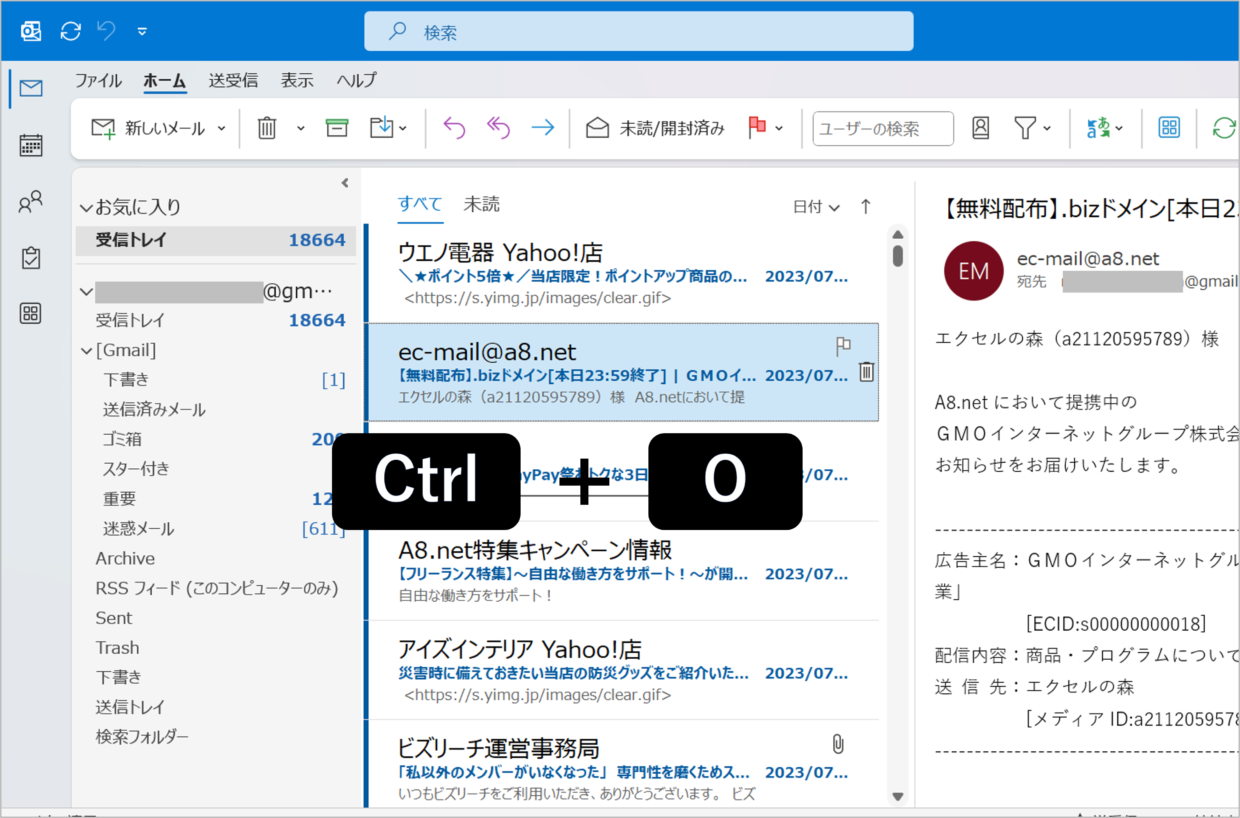Click the ユーザーの検索 input field
The height and width of the screenshot is (818, 1240).
[883, 128]
